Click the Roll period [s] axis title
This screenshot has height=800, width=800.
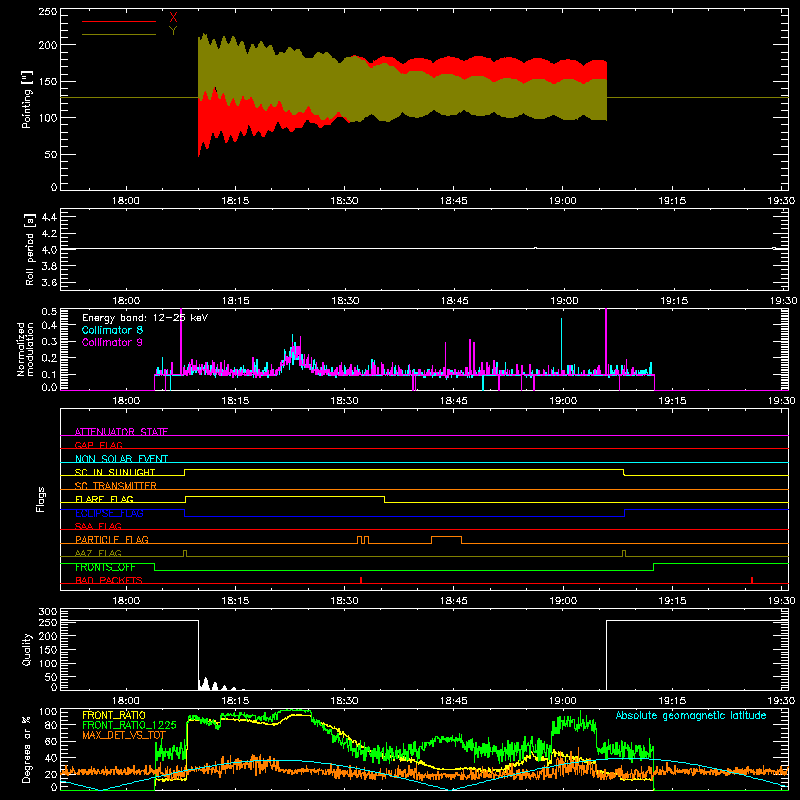tap(29, 249)
